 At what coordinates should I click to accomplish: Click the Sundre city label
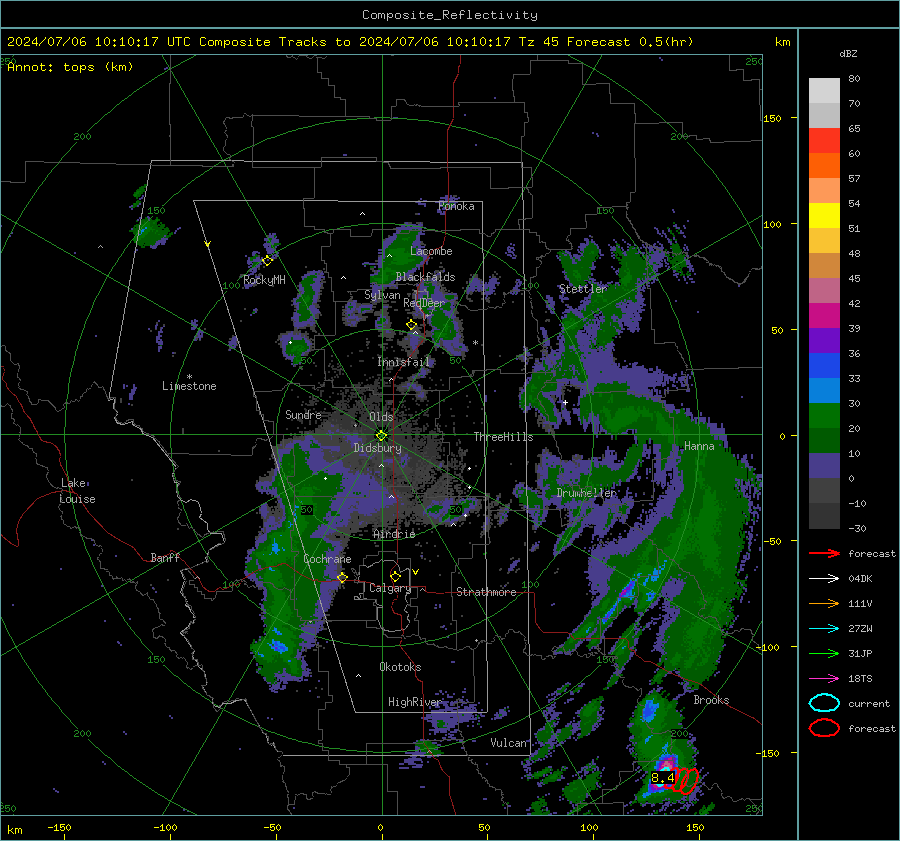click(303, 414)
